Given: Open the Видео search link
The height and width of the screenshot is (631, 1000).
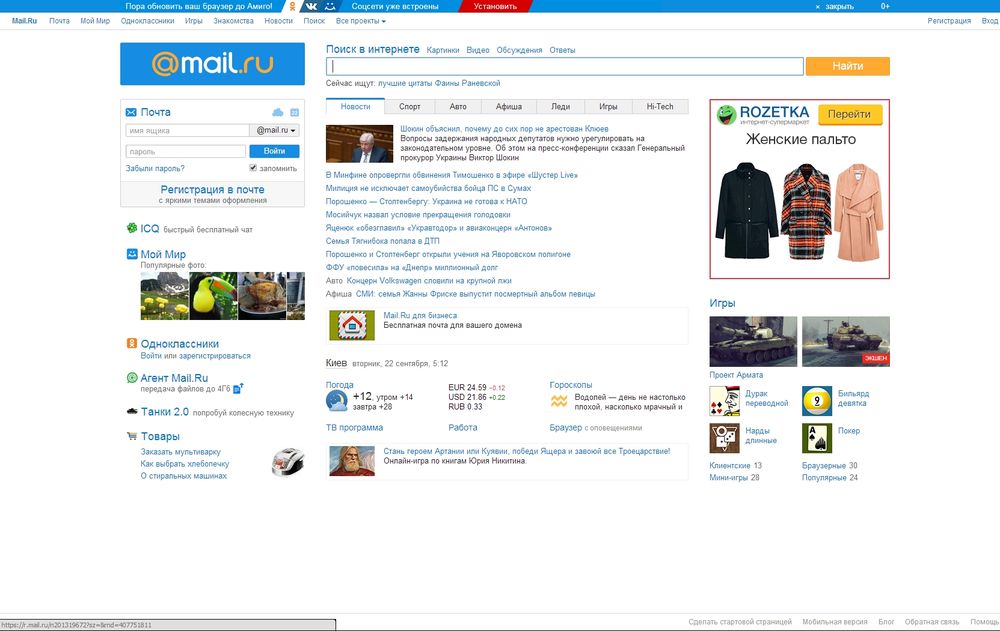Looking at the screenshot, I should click(x=478, y=50).
